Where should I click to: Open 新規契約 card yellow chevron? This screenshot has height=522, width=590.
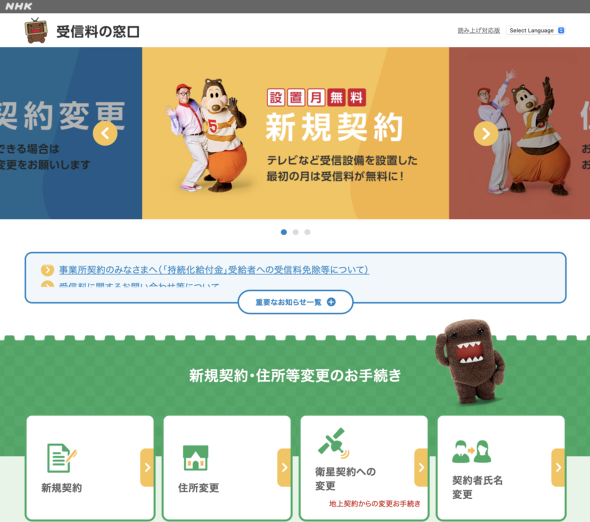[147, 467]
